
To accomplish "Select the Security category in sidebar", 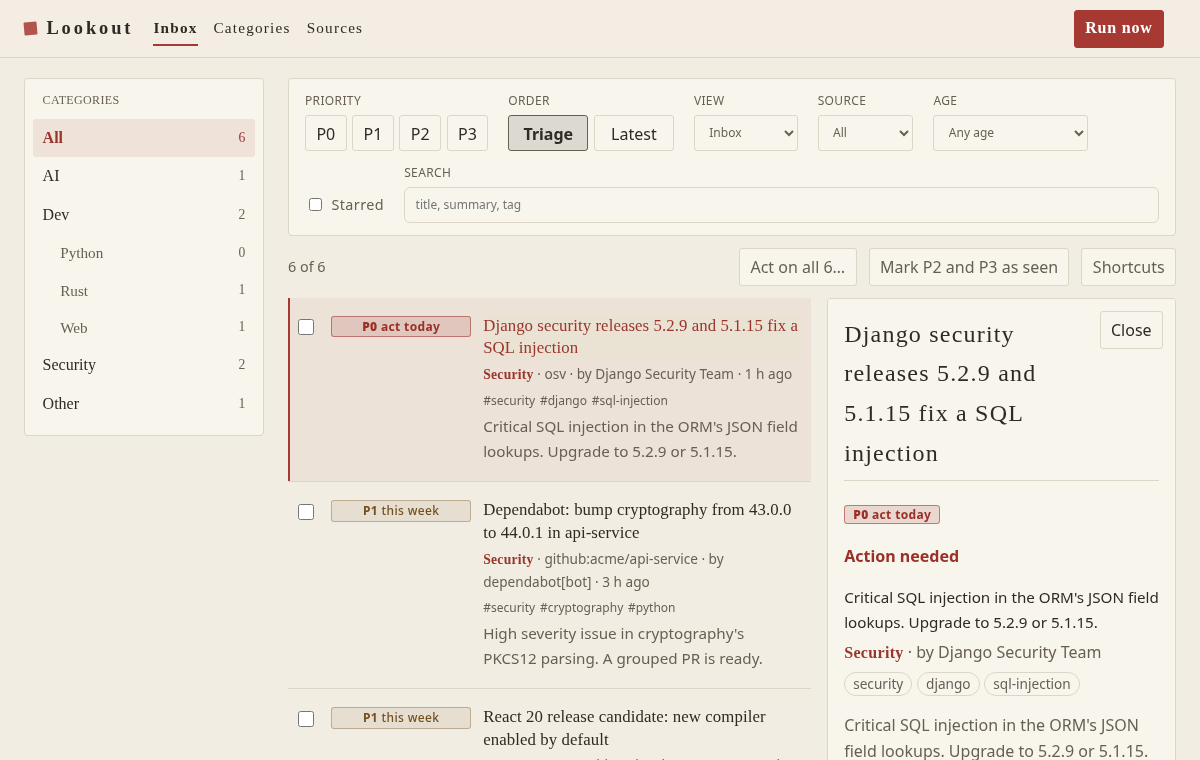I will coord(144,365).
